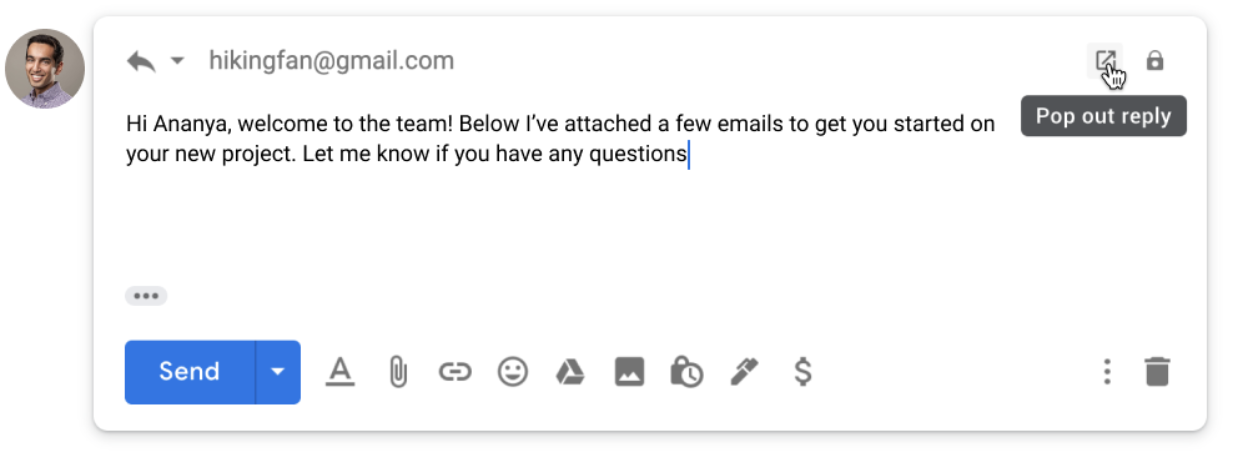Image resolution: width=1236 pixels, height=456 pixels.
Task: Expand more send options arrow
Action: pyautogui.click(x=278, y=372)
